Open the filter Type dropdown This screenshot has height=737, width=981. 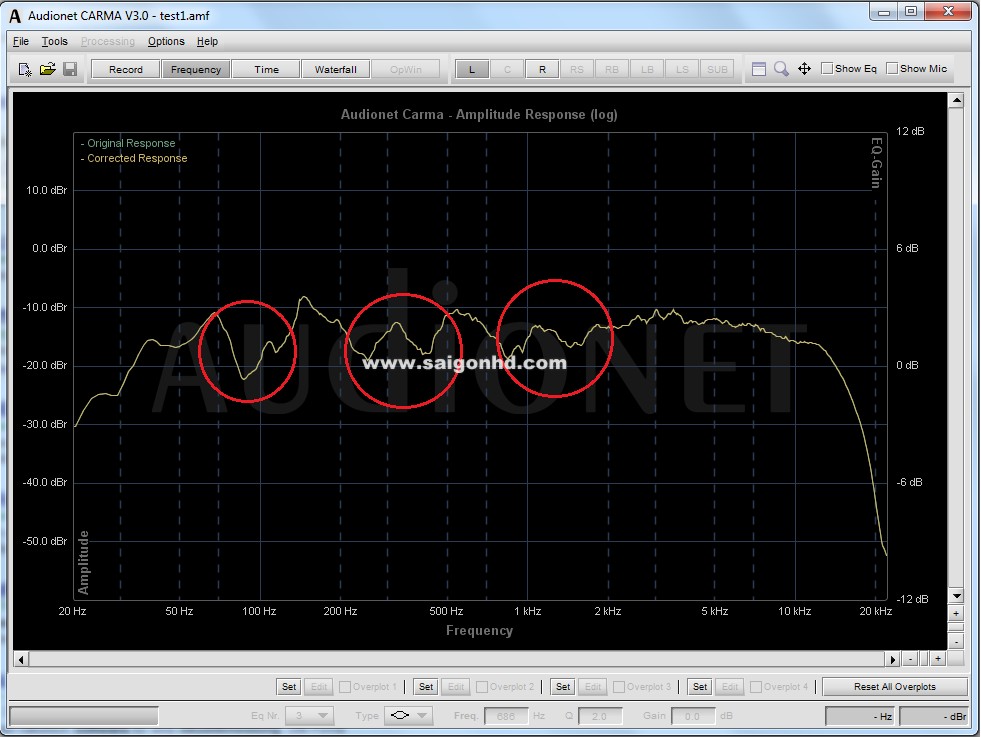409,716
